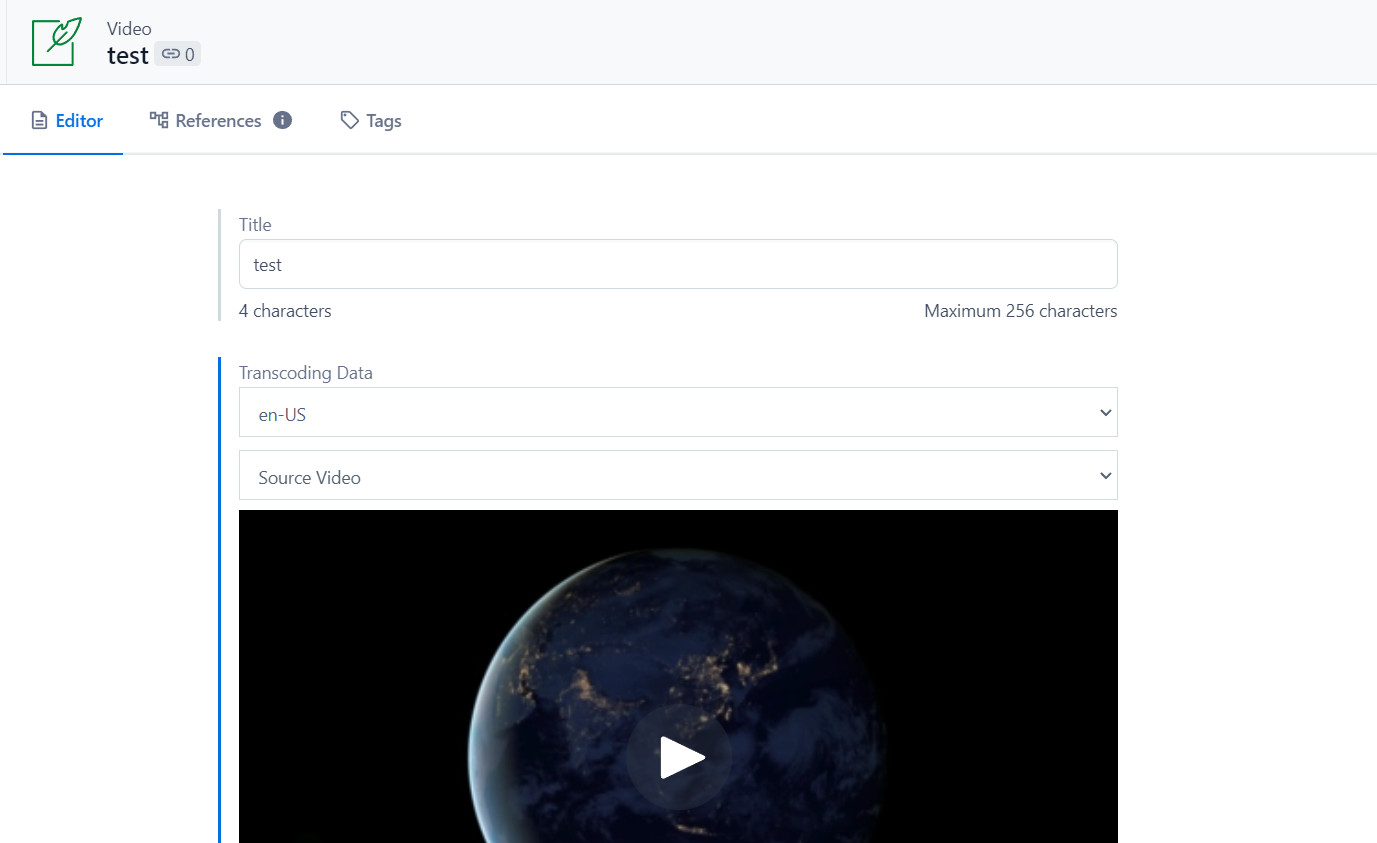This screenshot has width=1377, height=843.
Task: Click the References info icon
Action: click(x=283, y=120)
